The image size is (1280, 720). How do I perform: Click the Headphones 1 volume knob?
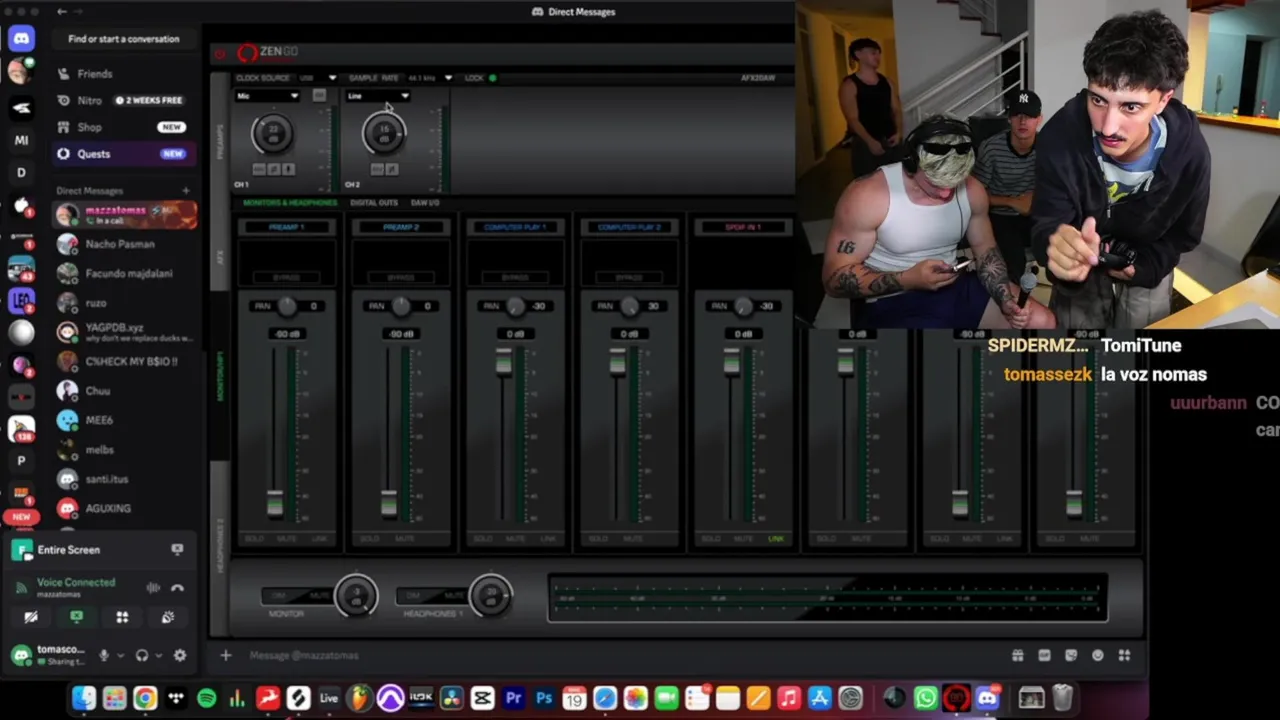[x=490, y=596]
